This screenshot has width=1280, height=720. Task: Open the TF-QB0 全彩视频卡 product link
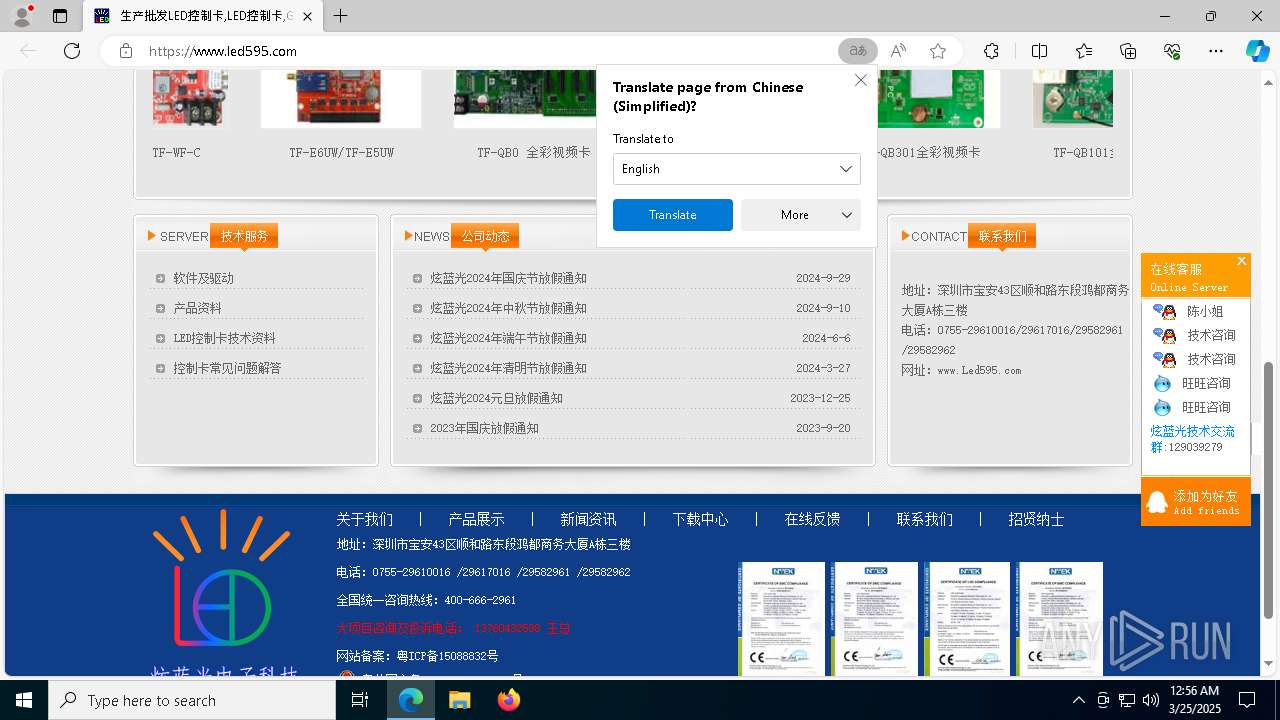pos(534,153)
